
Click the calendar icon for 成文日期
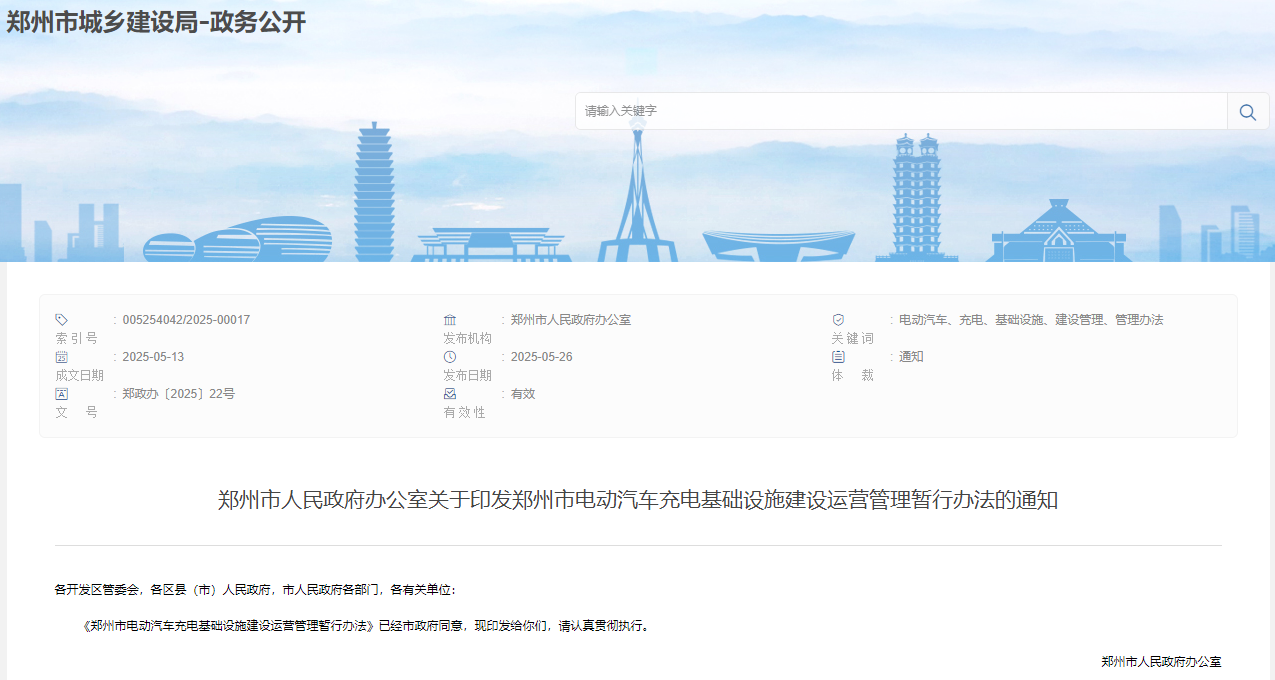(61, 357)
